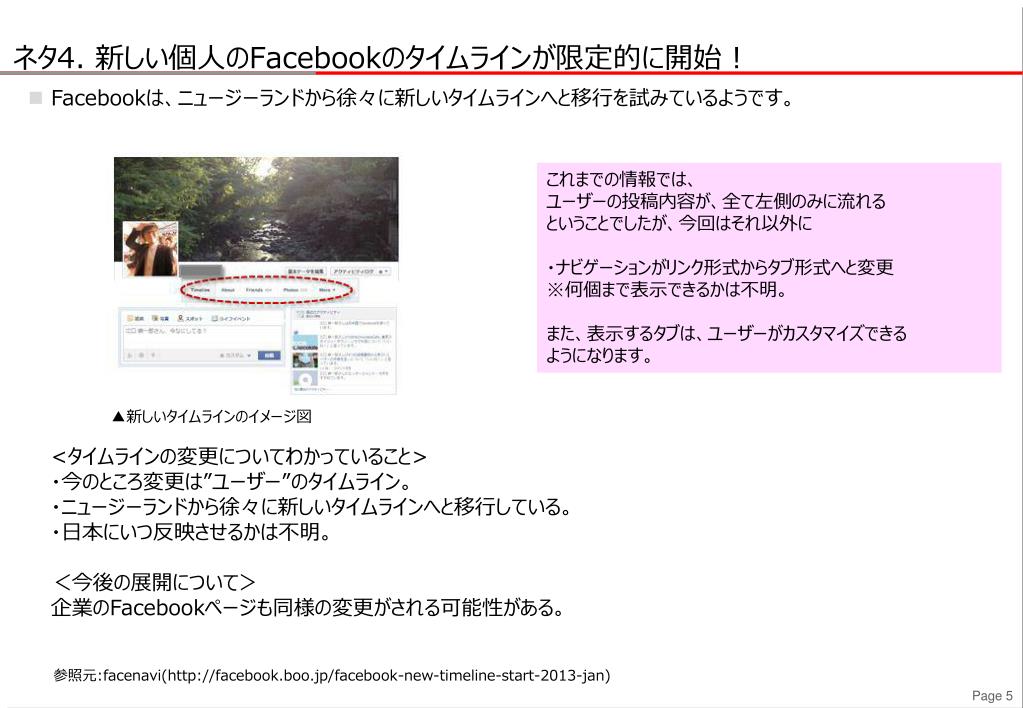
Task: Open the カスタム audience dropdown
Action: coord(236,356)
